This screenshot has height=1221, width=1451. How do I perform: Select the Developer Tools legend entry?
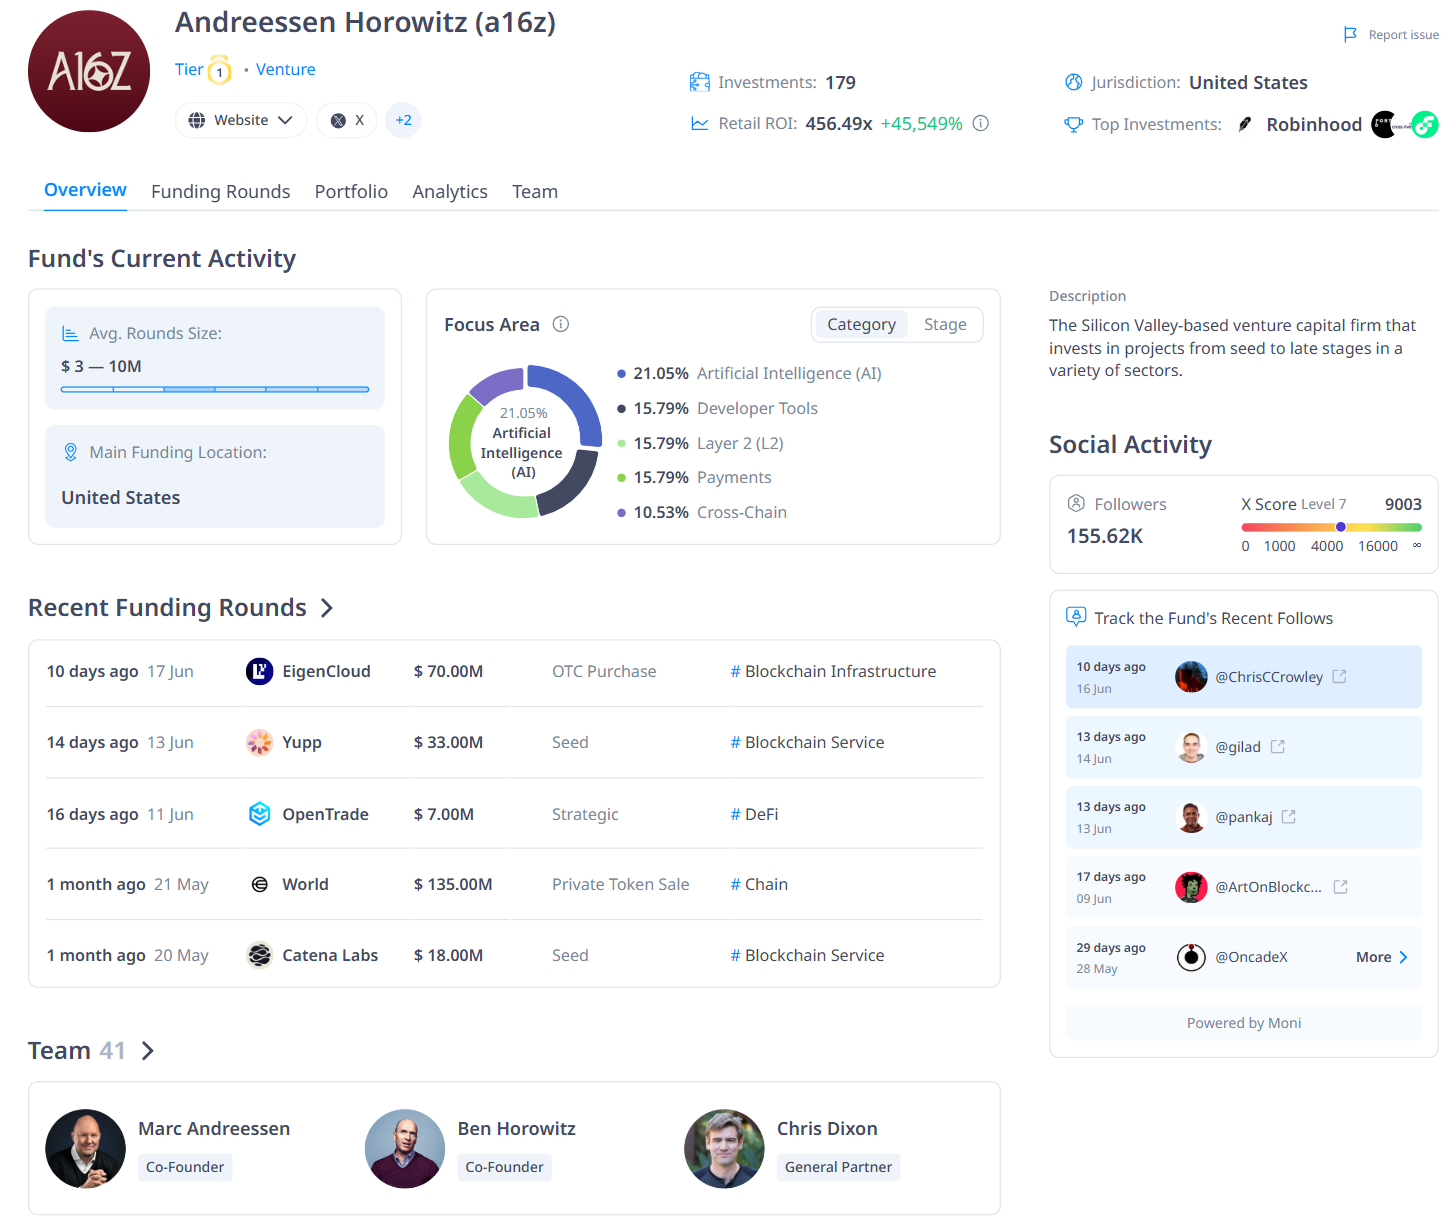click(x=717, y=408)
